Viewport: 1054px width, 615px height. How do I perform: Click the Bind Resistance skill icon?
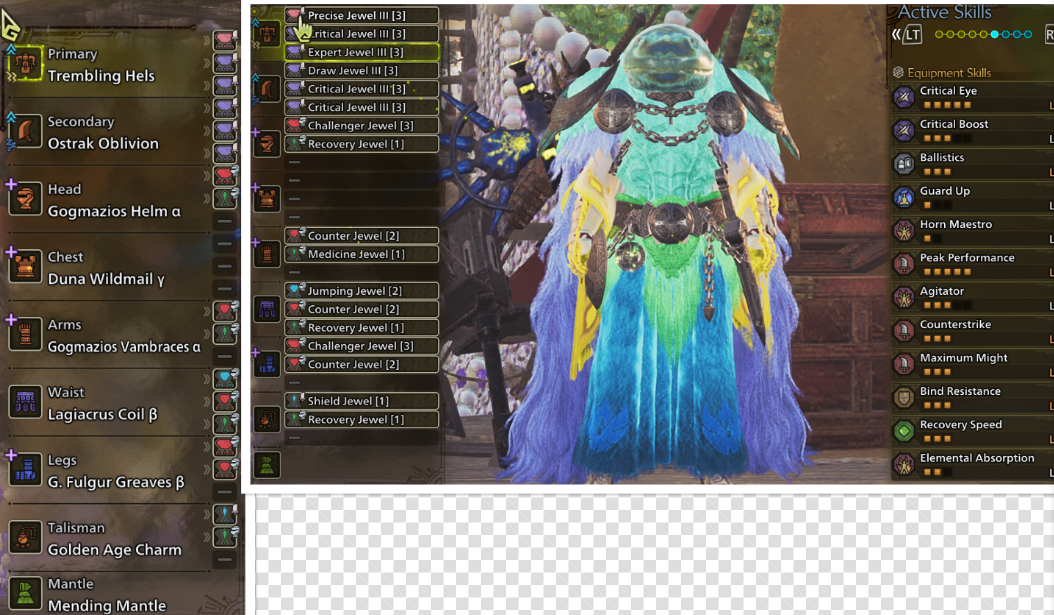(903, 397)
